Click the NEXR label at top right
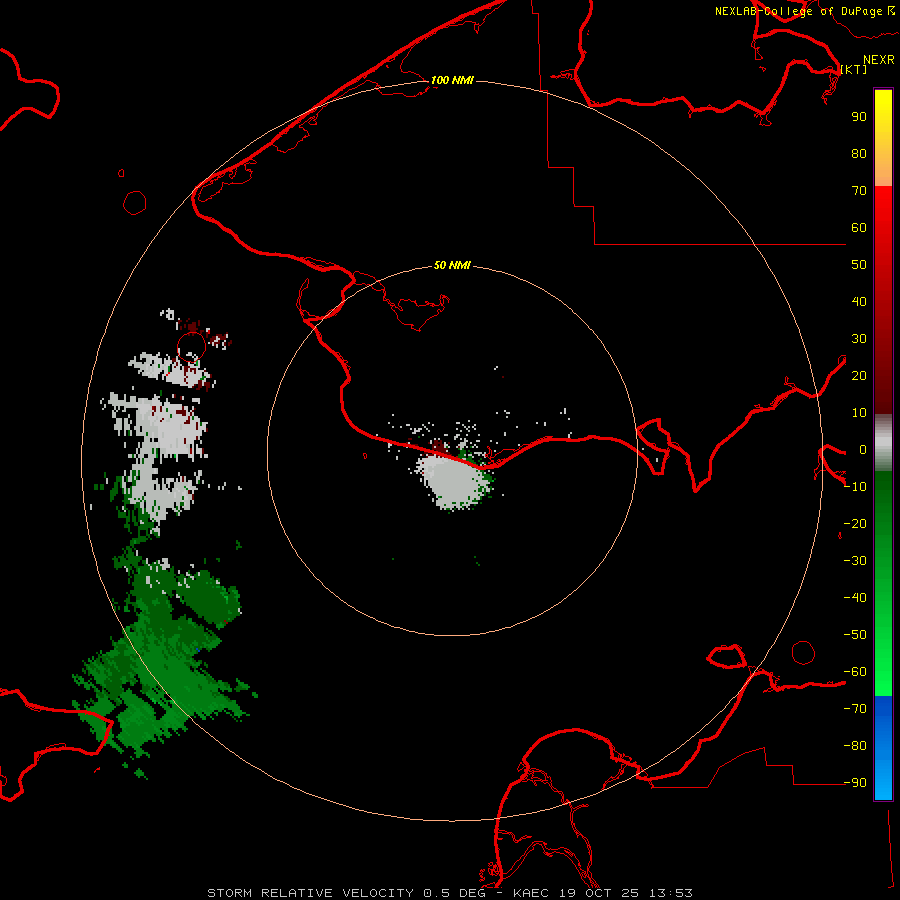Image resolution: width=900 pixels, height=900 pixels. point(879,60)
